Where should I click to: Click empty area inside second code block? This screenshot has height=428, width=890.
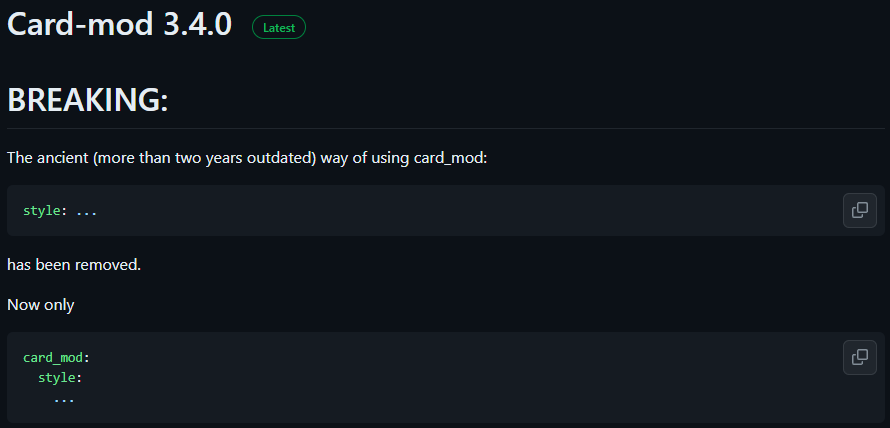tap(454, 377)
